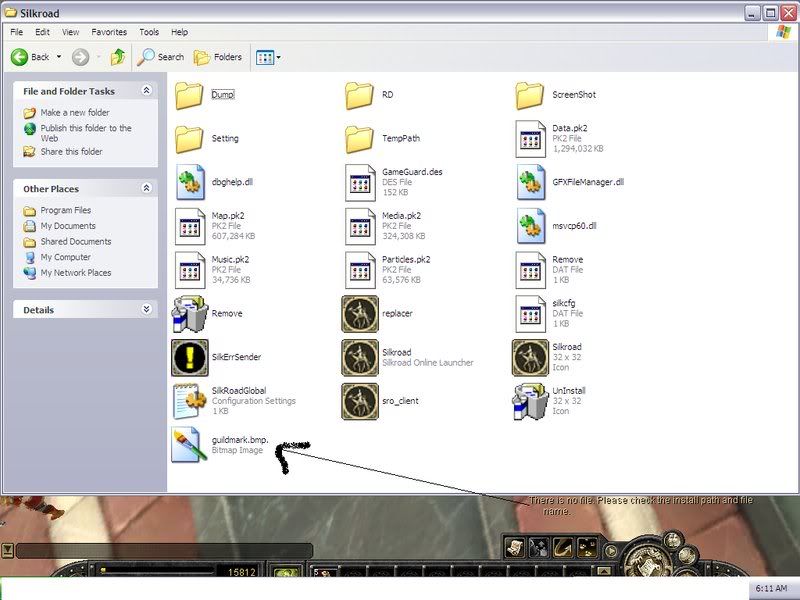
Task: Select the Music.pk2 file
Action: click(190, 270)
